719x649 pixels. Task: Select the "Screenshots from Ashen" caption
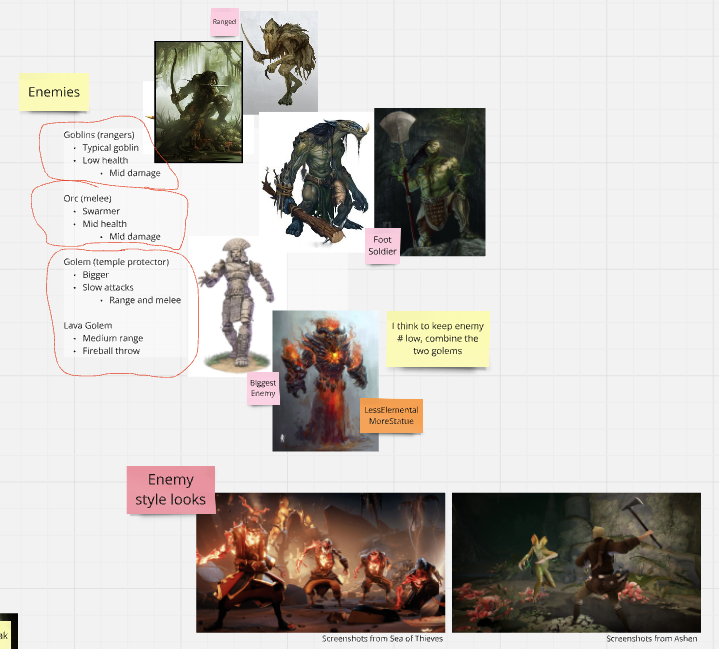coord(651,639)
